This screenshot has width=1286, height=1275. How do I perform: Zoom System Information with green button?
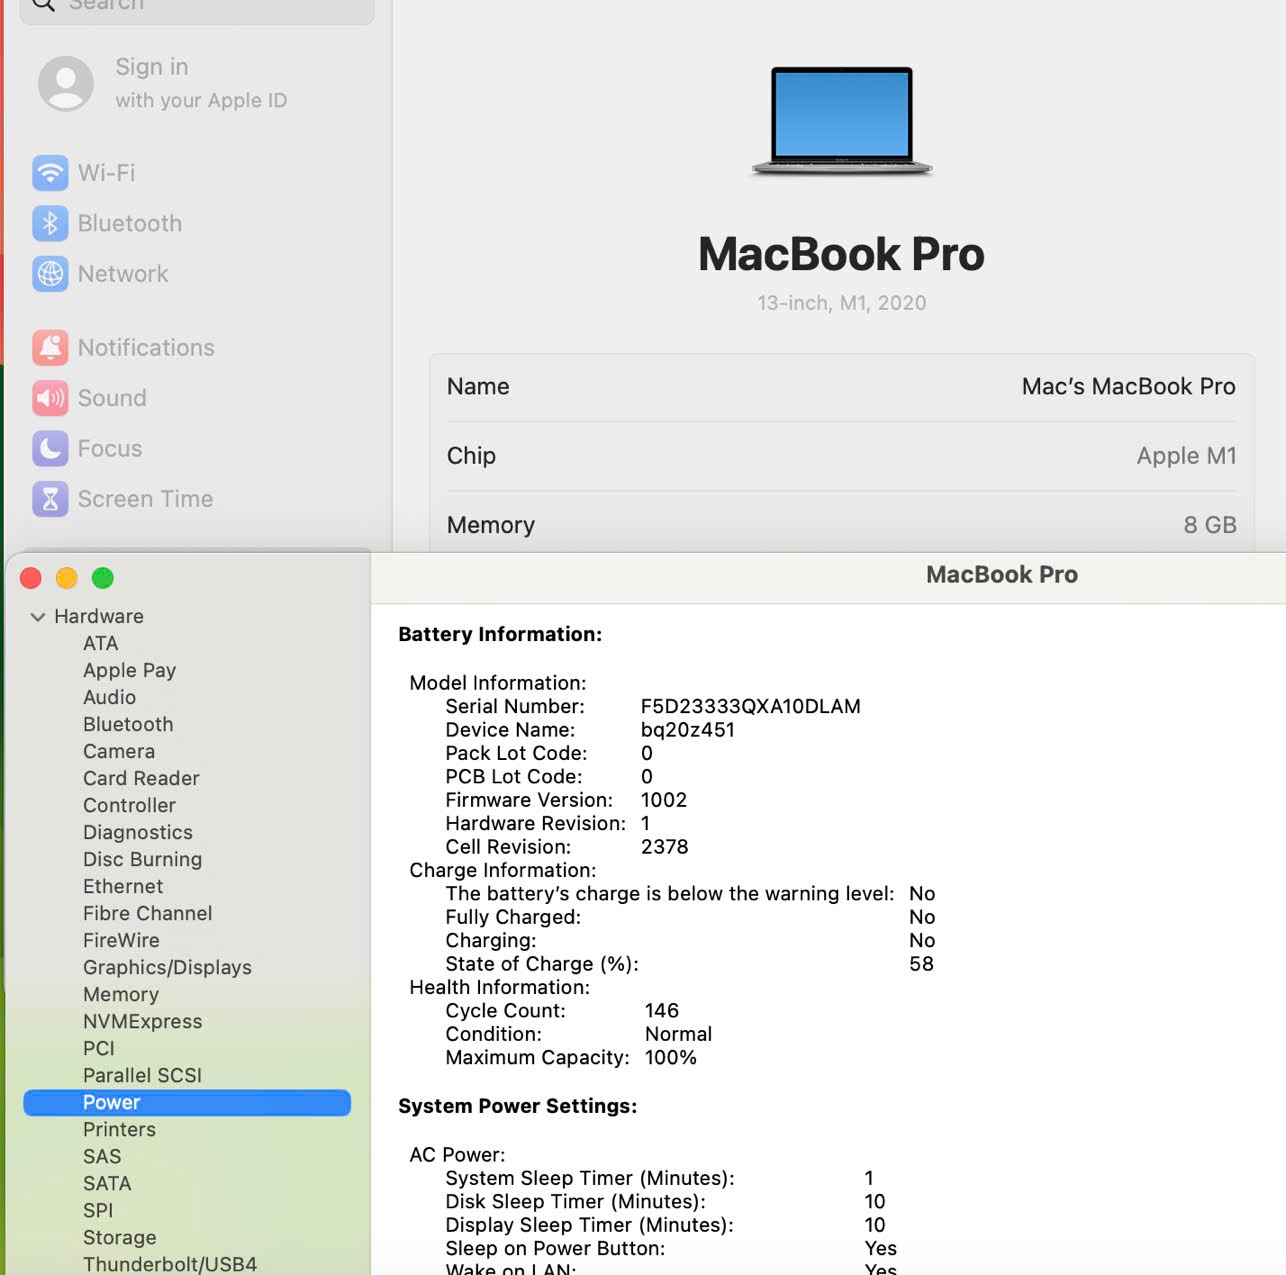point(103,578)
